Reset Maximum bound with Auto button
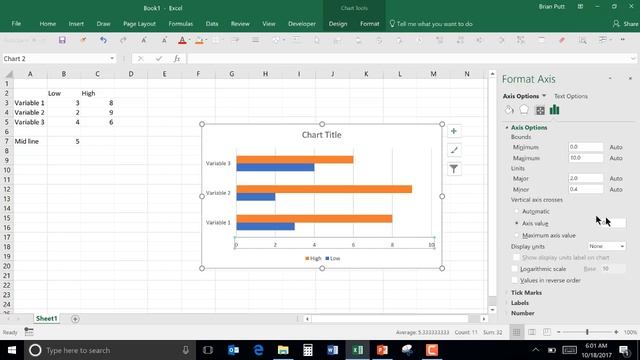 (616, 158)
